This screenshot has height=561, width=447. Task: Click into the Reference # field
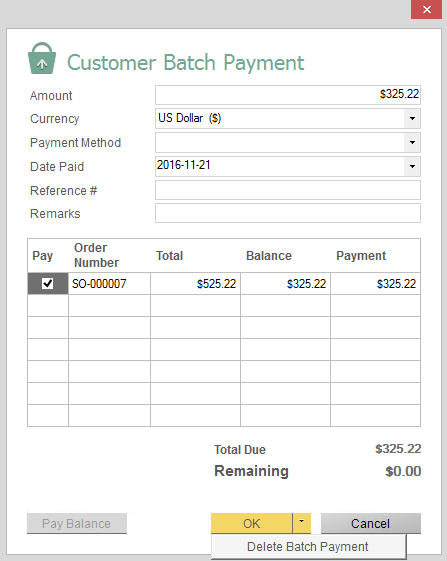coord(288,190)
